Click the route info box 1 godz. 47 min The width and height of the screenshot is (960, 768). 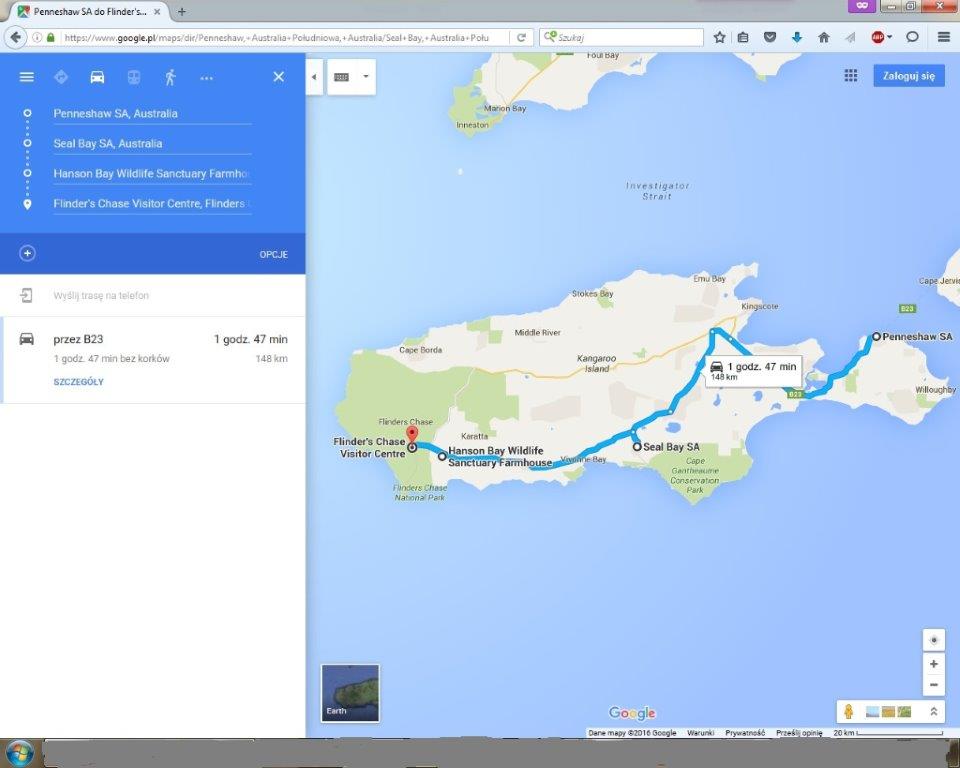click(x=753, y=371)
